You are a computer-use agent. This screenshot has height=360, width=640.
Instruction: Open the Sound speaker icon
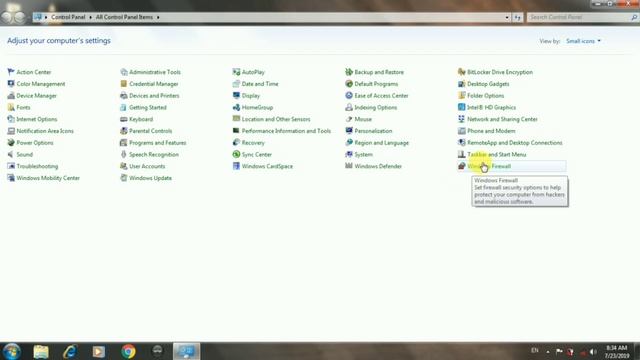pyautogui.click(x=11, y=154)
